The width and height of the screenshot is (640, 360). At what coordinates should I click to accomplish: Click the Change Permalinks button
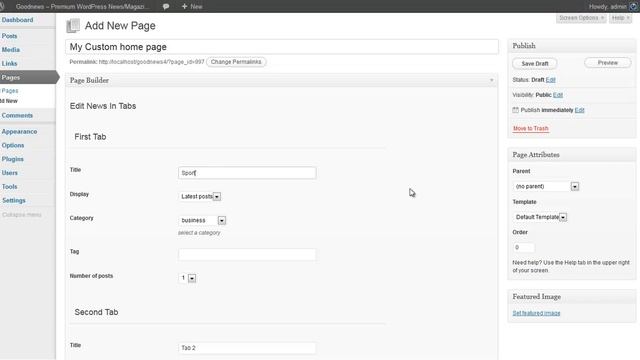[236, 62]
